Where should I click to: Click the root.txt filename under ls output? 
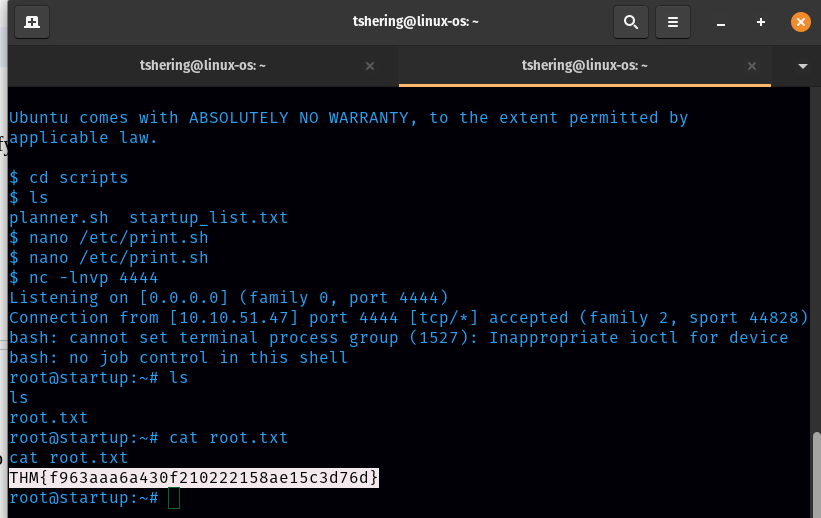click(48, 417)
